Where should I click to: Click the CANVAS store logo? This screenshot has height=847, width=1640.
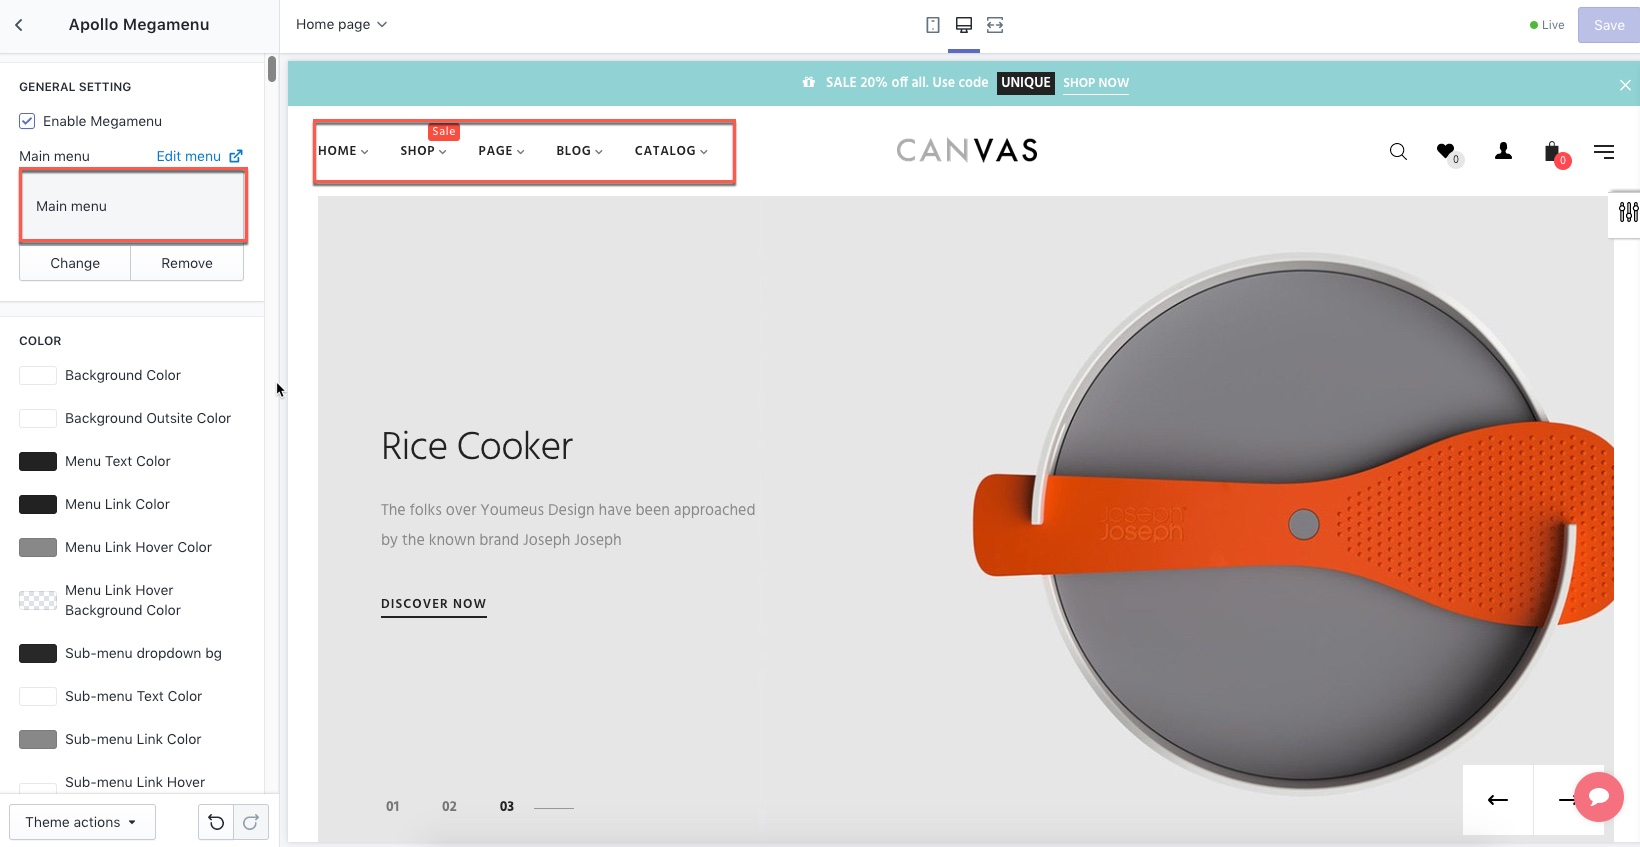(967, 151)
